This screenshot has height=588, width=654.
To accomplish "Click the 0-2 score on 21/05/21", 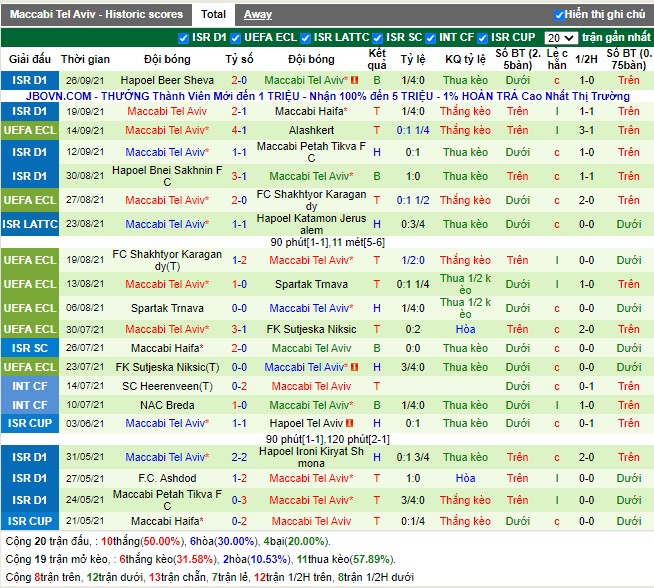I will click(x=239, y=521).
